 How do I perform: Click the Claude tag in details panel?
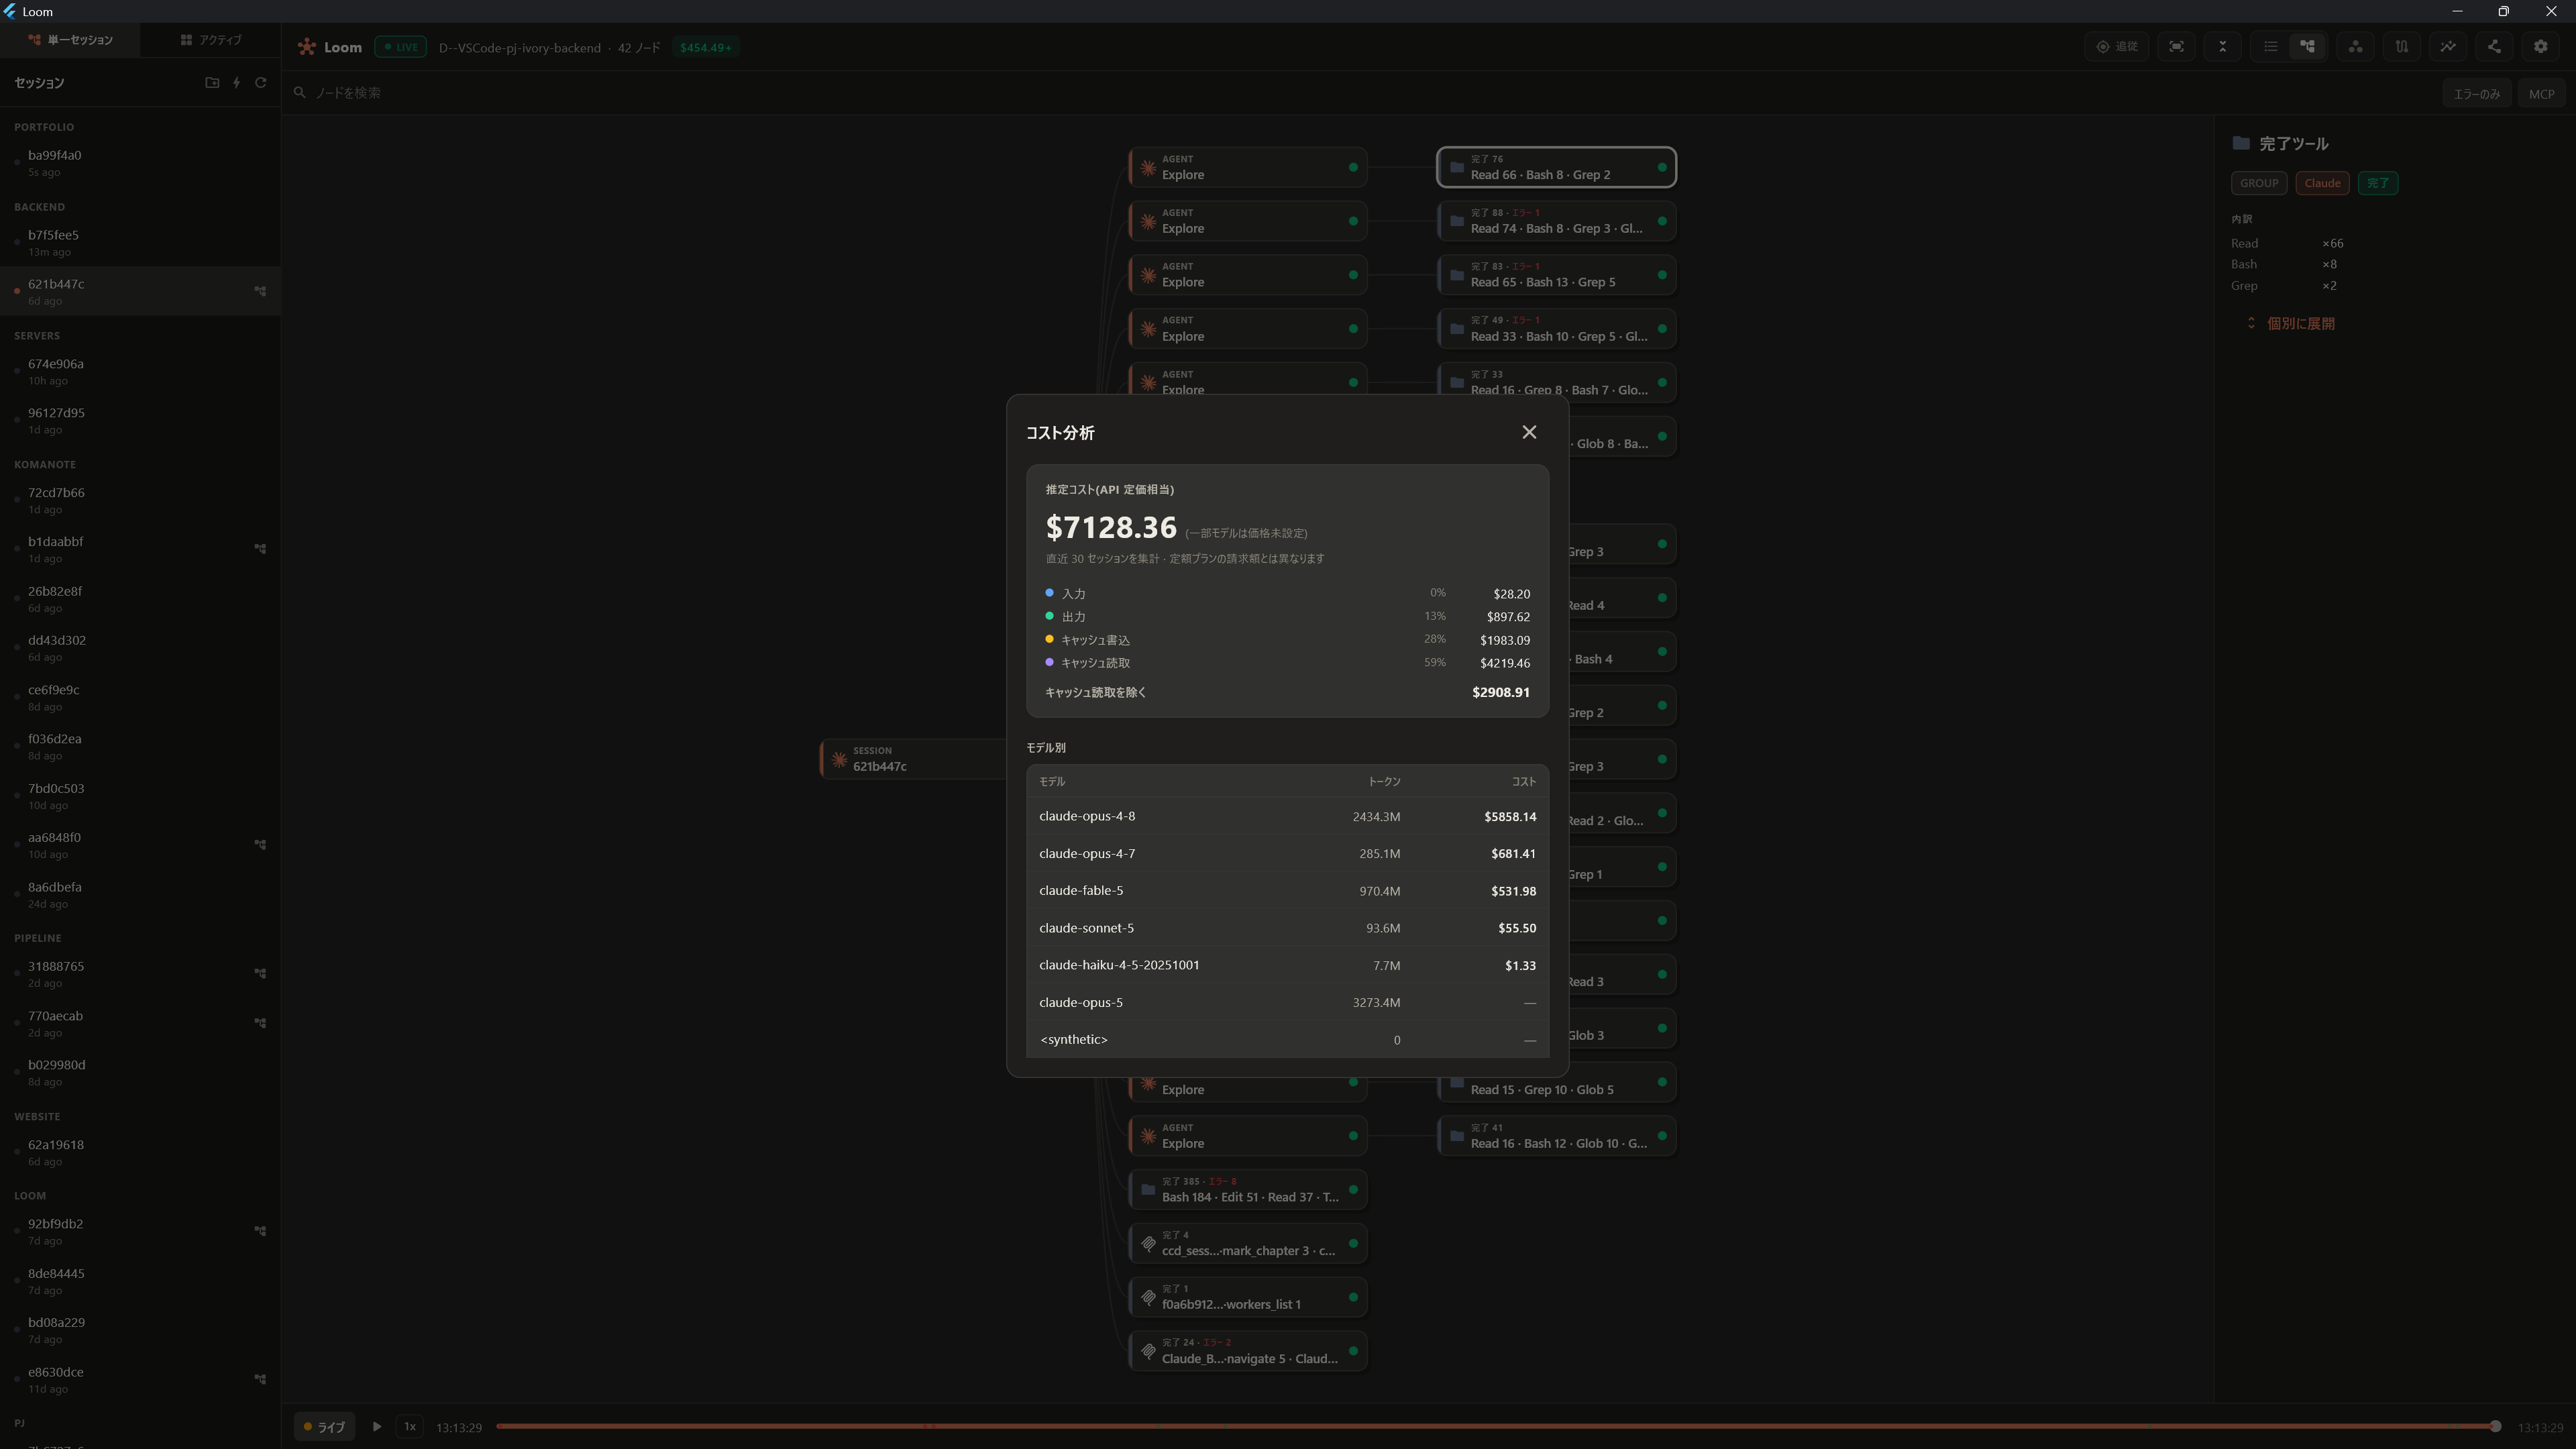point(2322,183)
